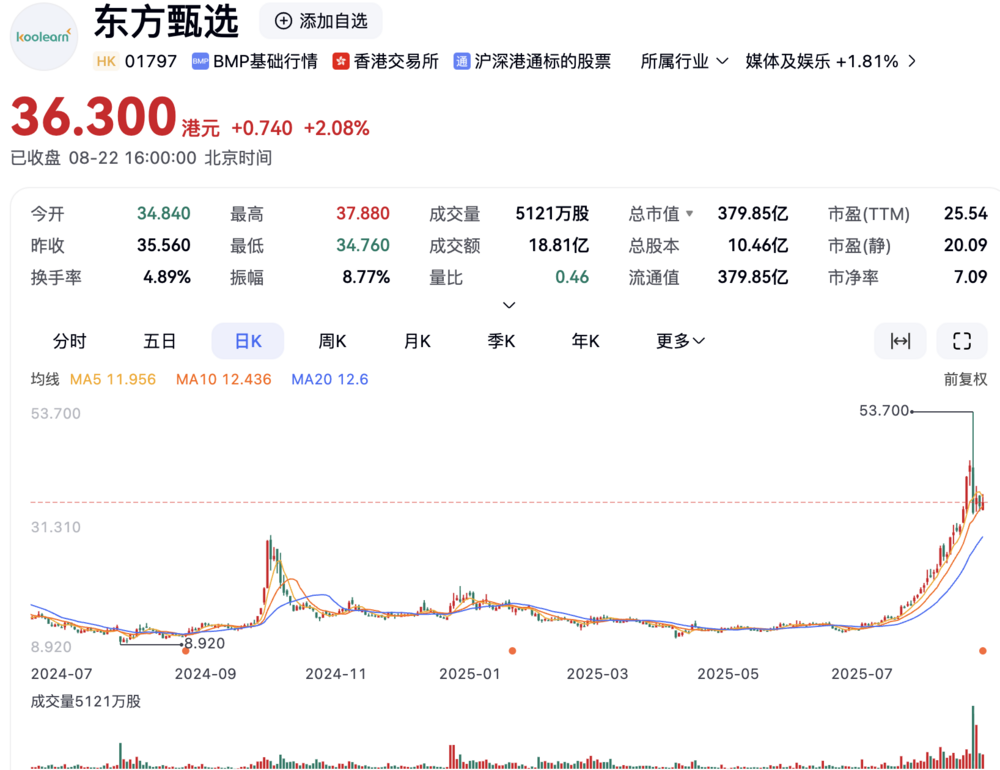Click the plus icon beside 添加自选

(282, 21)
